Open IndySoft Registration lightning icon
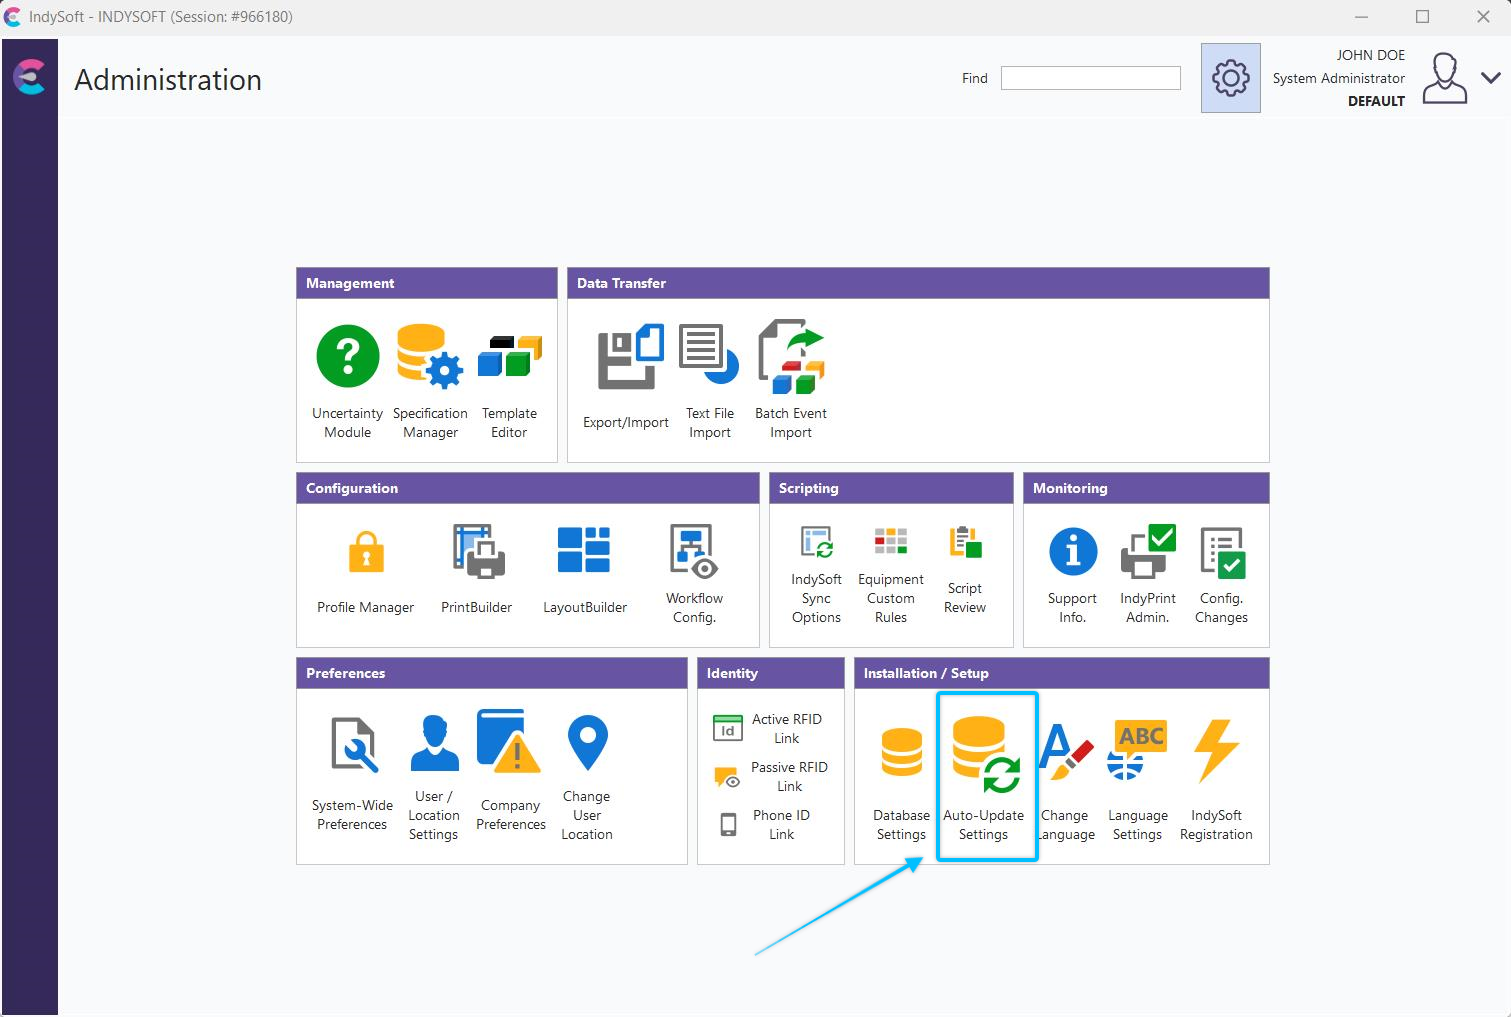 [x=1216, y=751]
